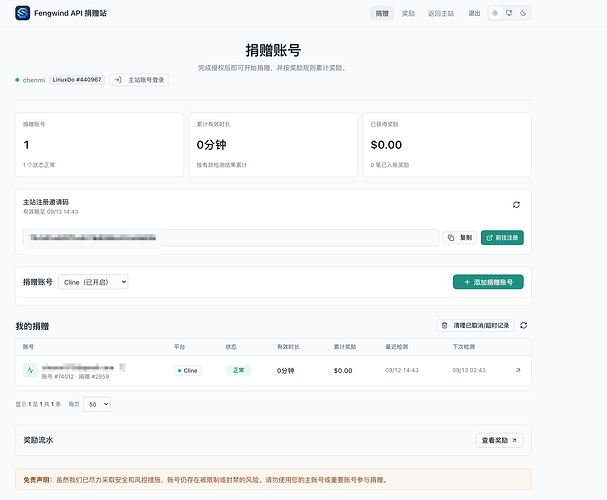The width and height of the screenshot is (607, 500).
Task: Click the 09/12 14:43 last check time
Action: (x=402, y=370)
